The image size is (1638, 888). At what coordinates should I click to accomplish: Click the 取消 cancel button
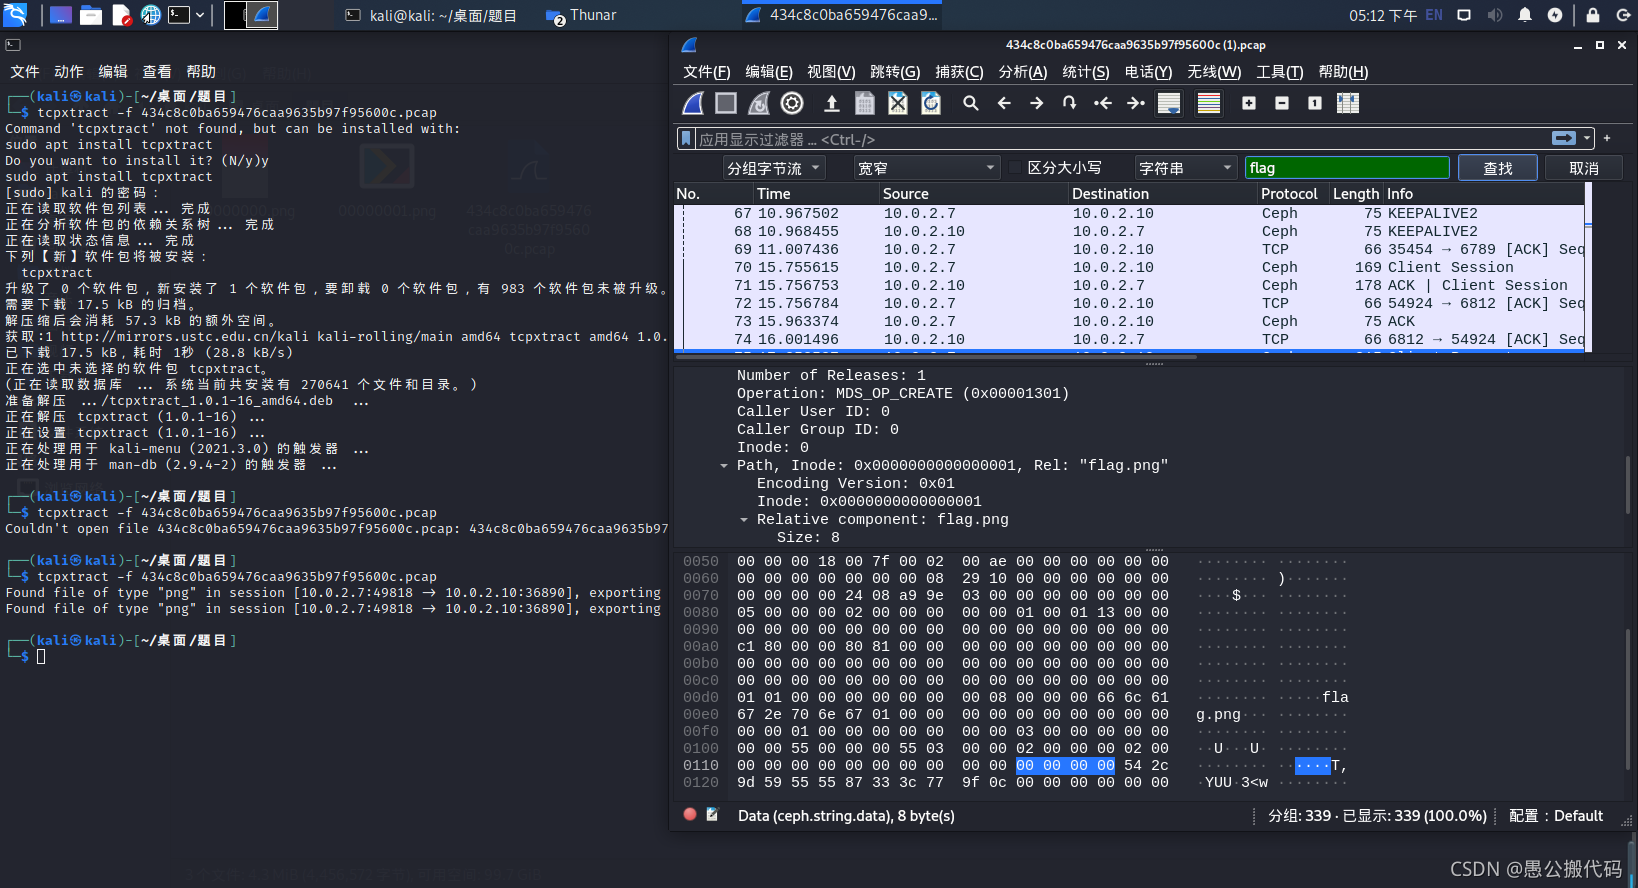[x=1584, y=168]
